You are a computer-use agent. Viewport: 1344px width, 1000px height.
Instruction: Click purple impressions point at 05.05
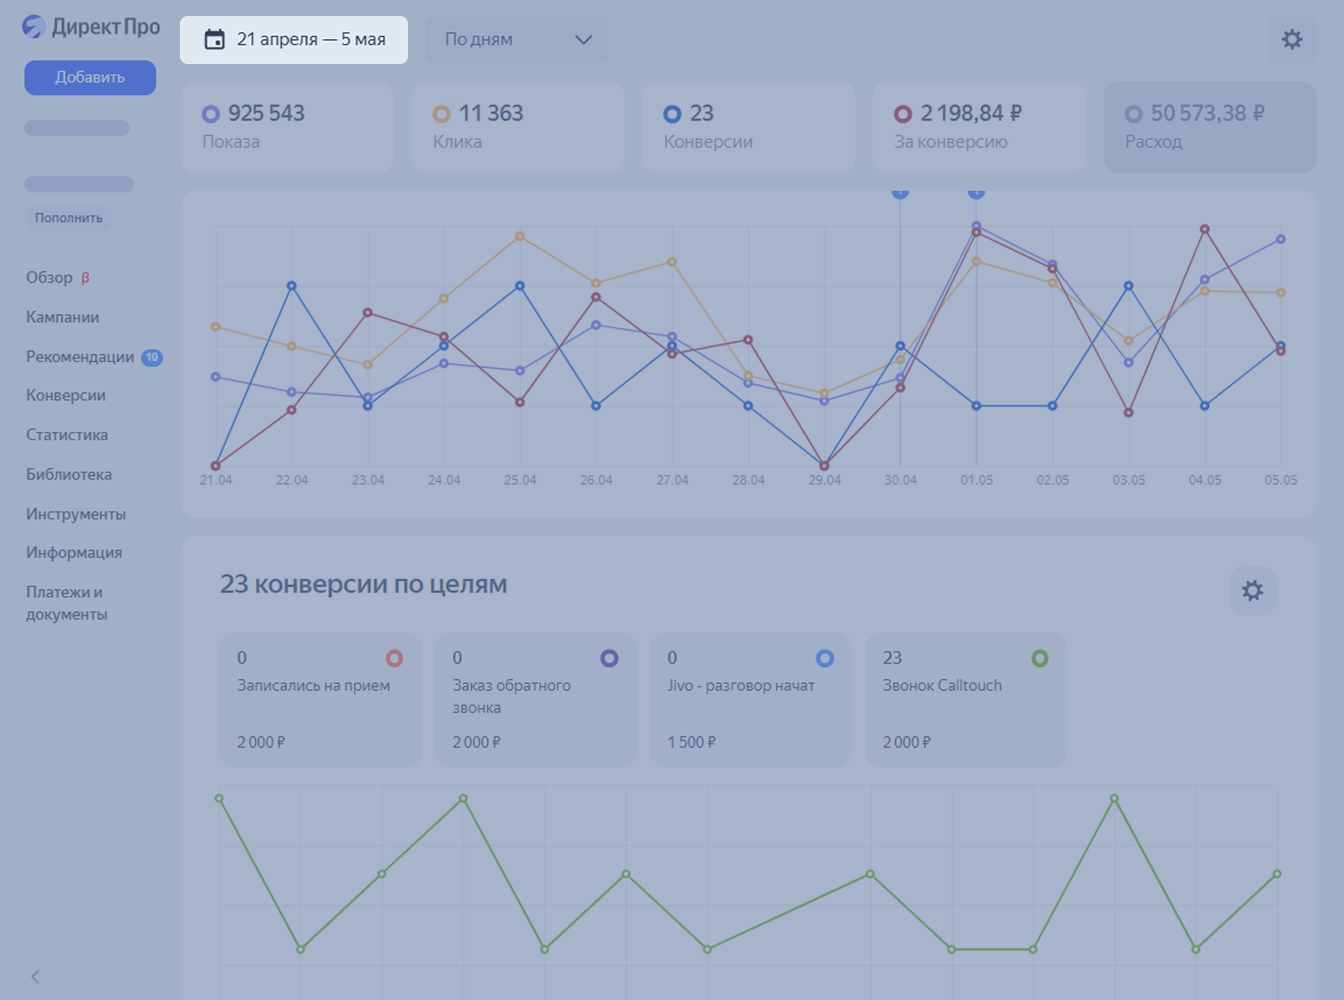pyautogui.click(x=1281, y=239)
